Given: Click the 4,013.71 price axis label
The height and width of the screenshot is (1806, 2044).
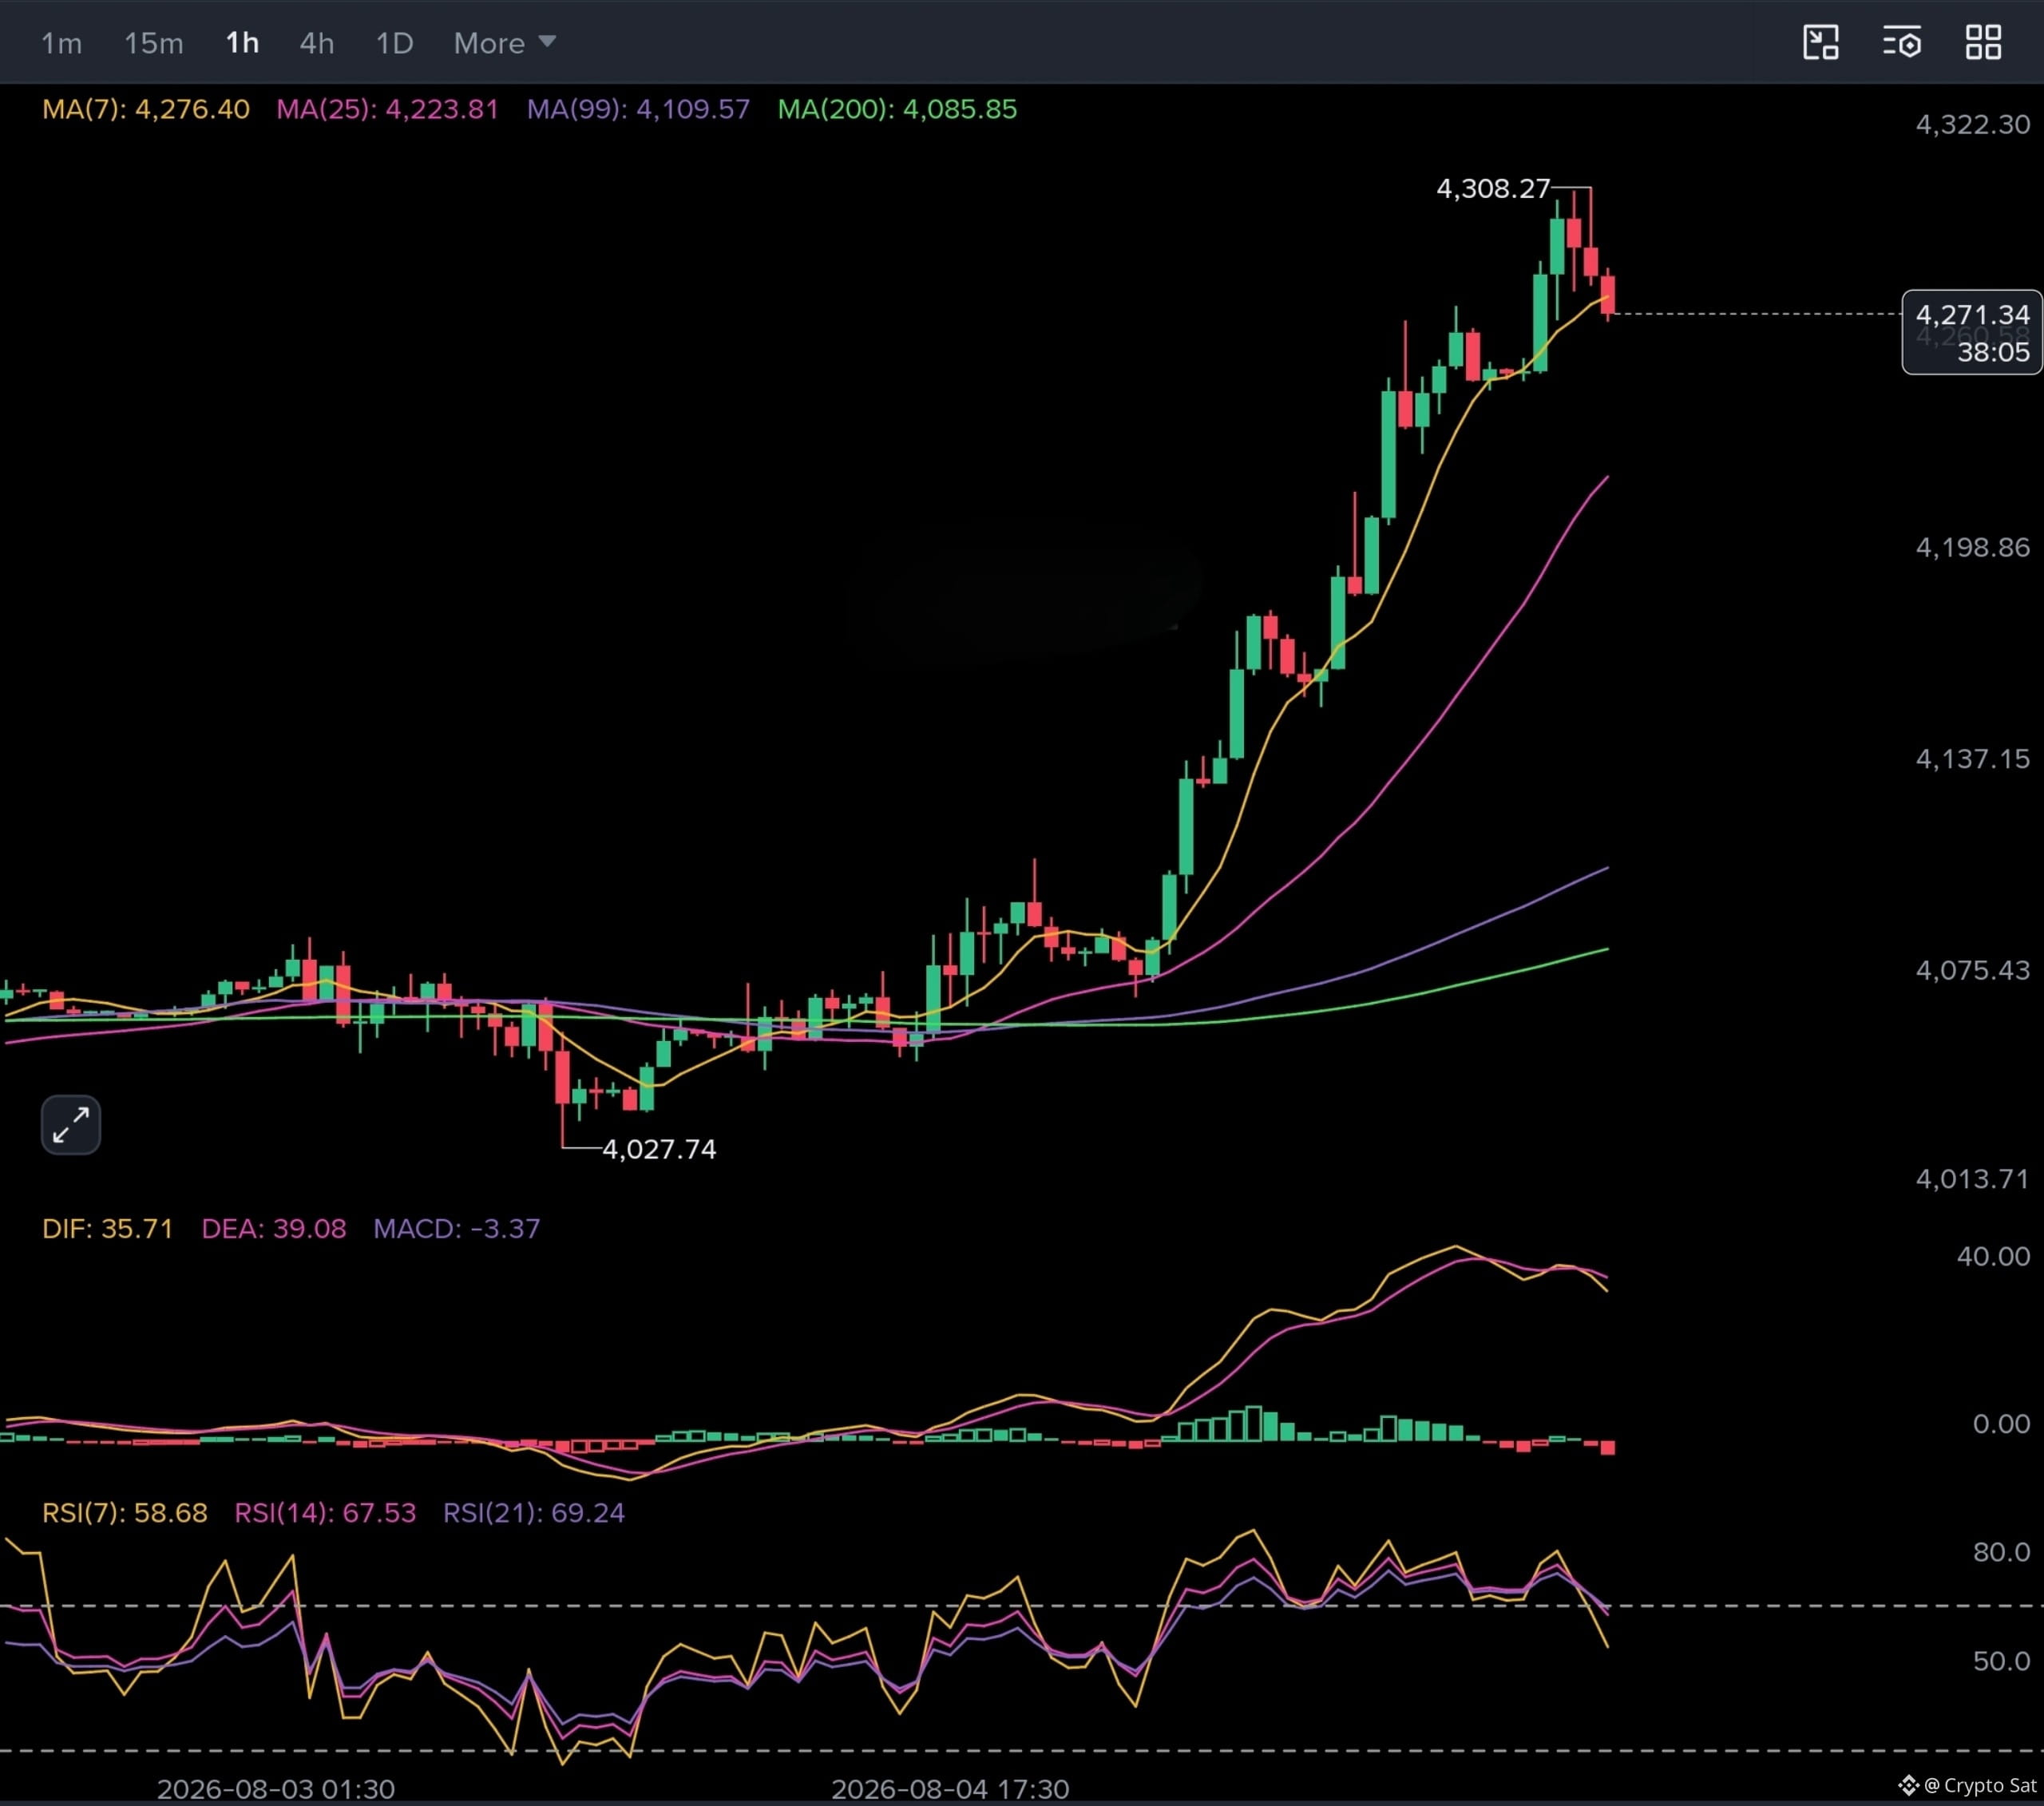Looking at the screenshot, I should [1972, 1179].
